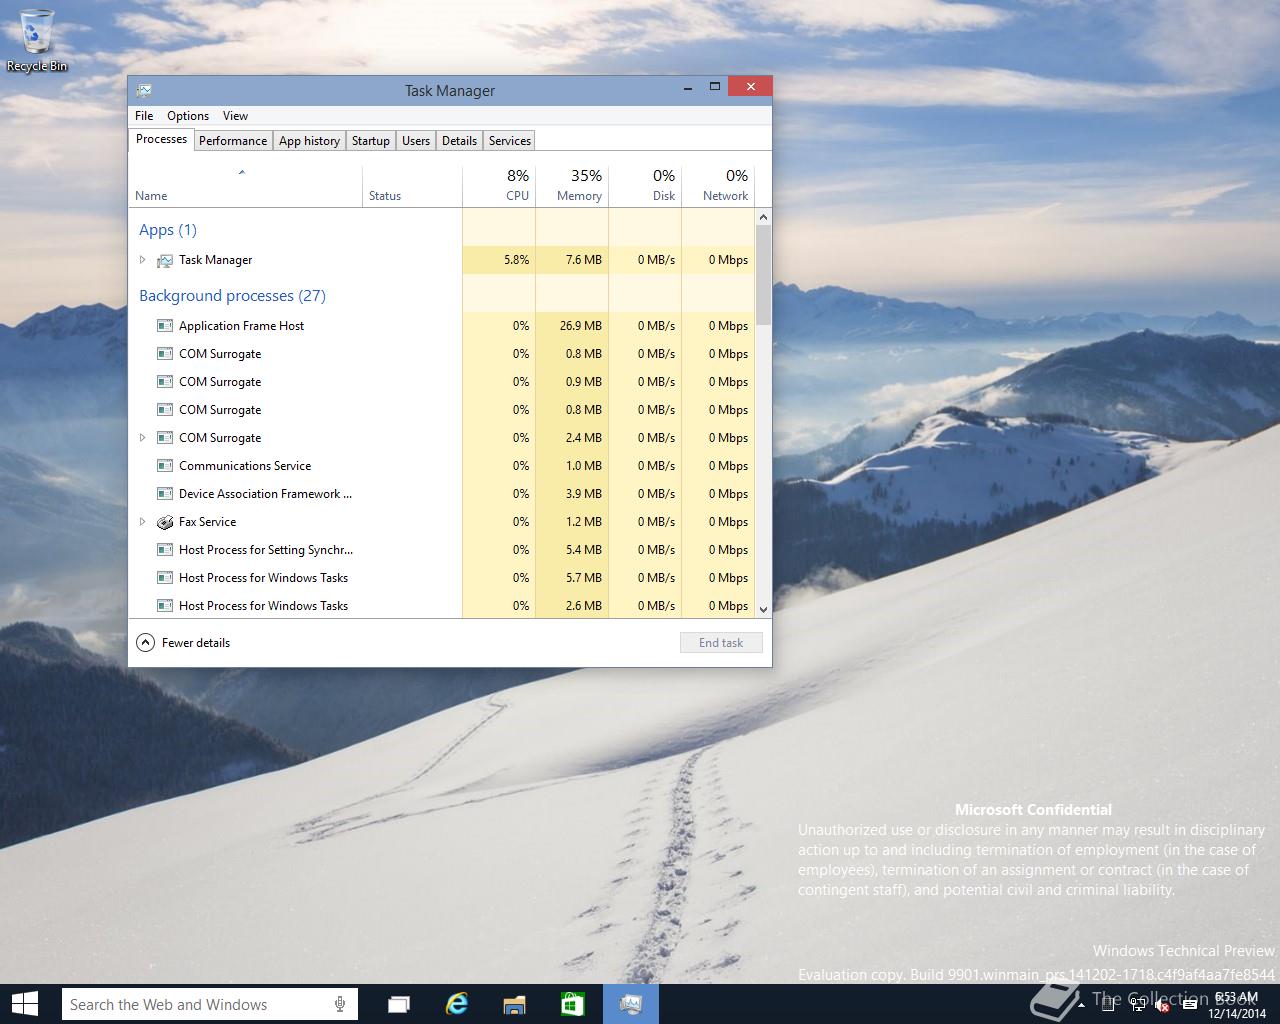Click the Host Process for Setting Synchronization icon
The image size is (1280, 1024).
point(165,550)
